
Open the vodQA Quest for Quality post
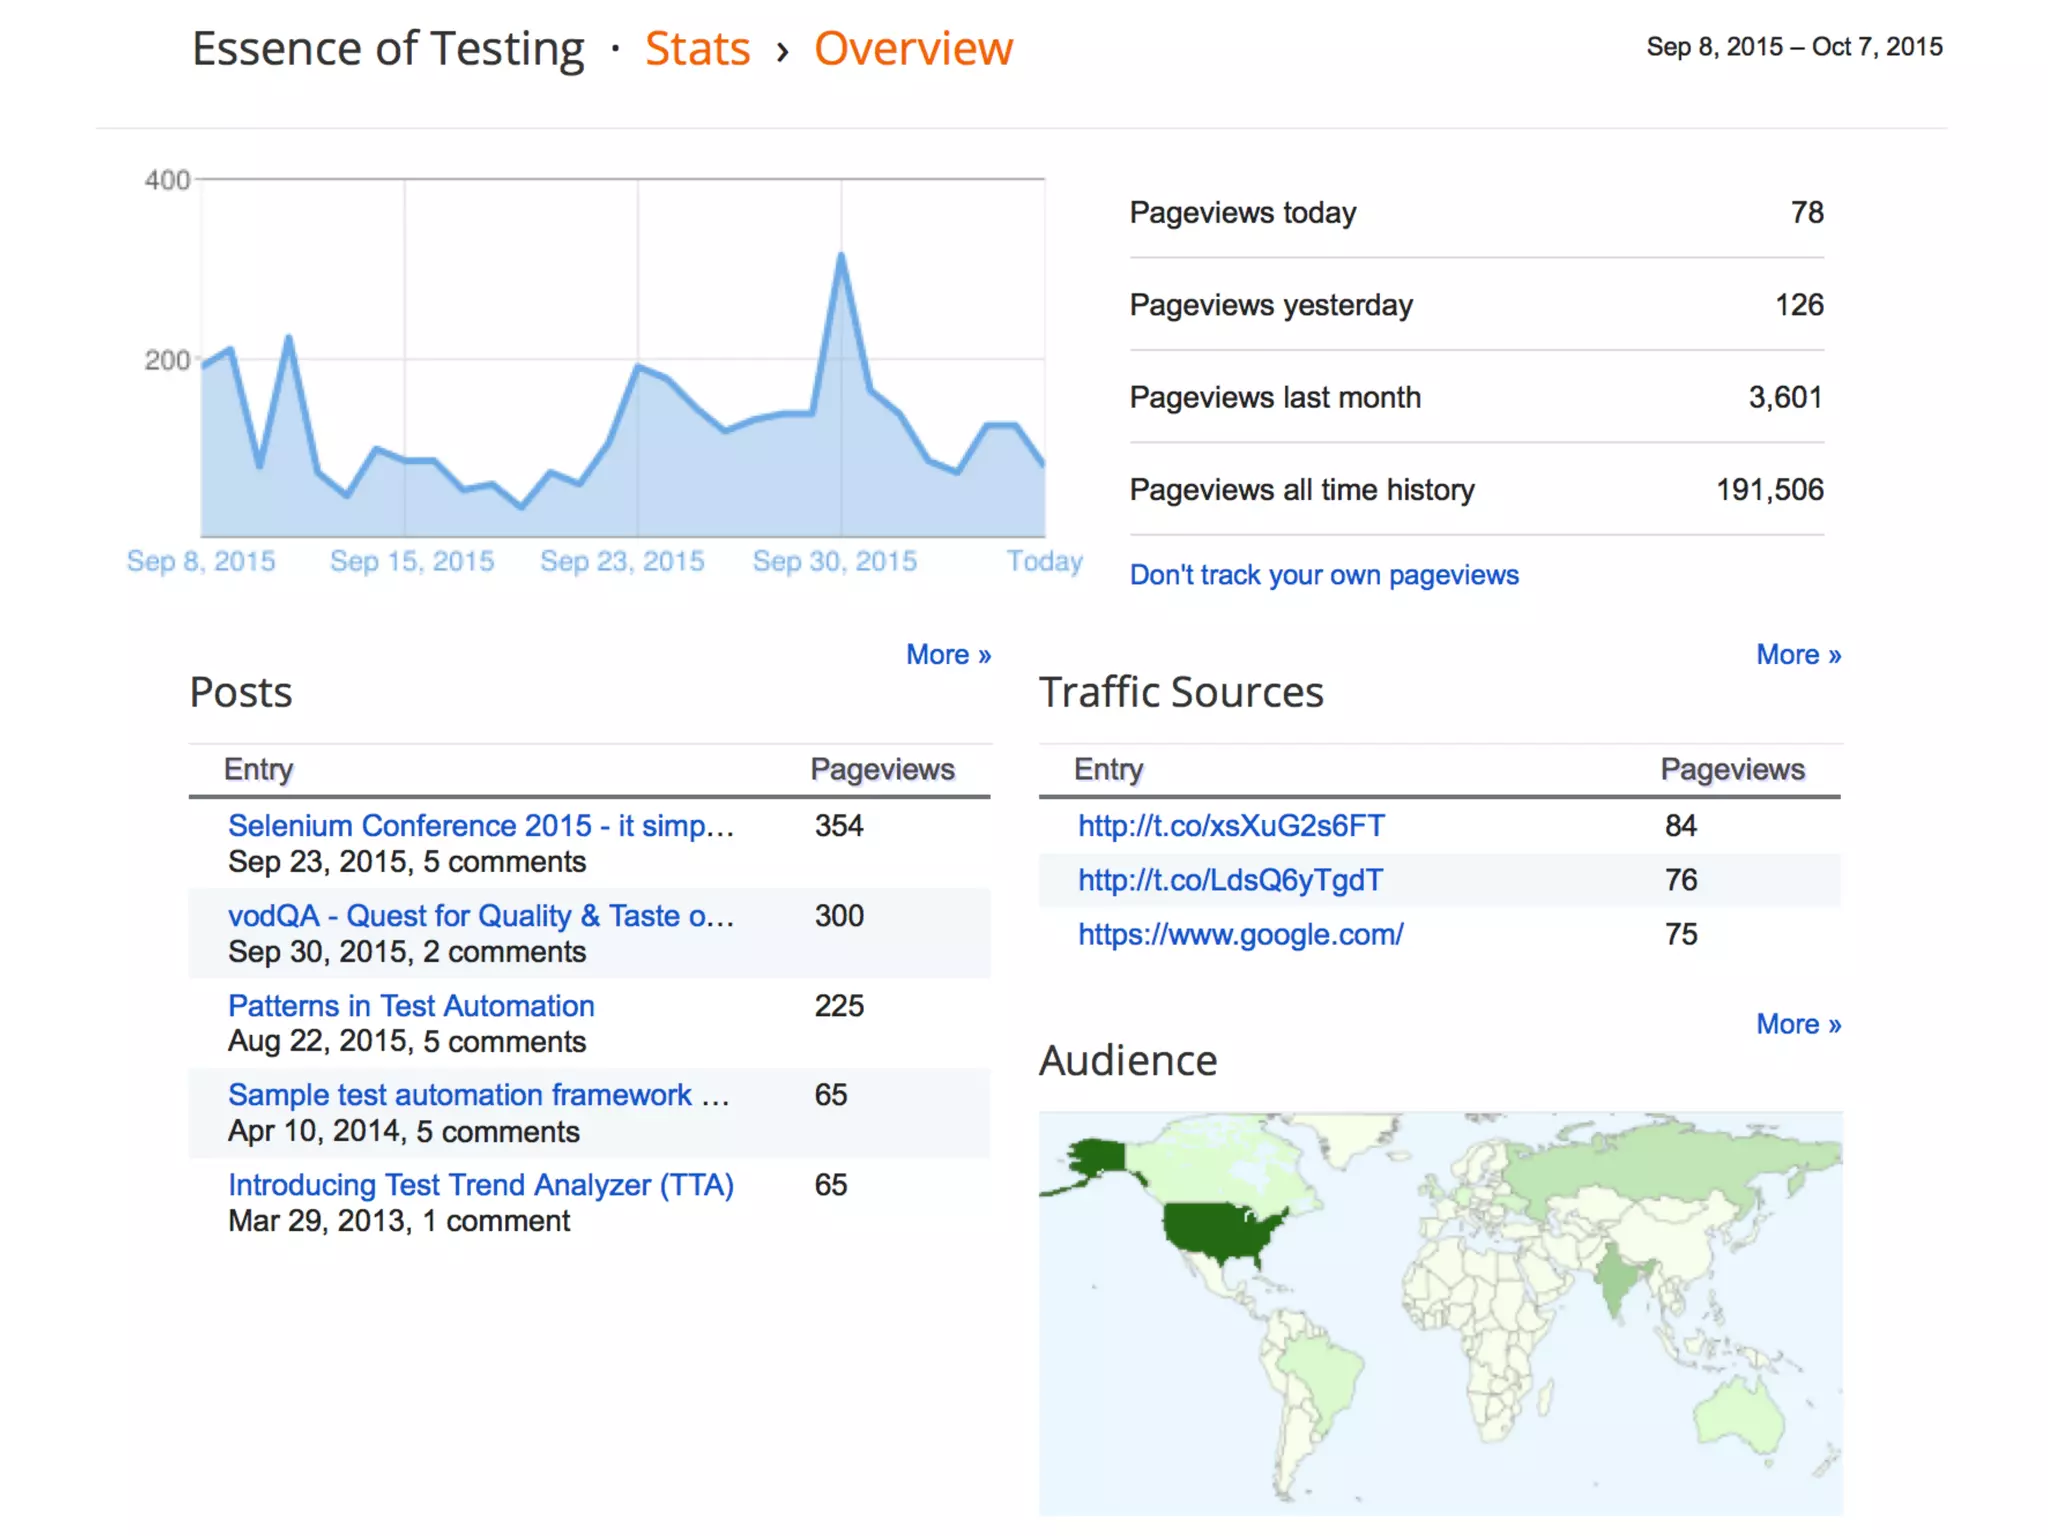(x=480, y=916)
